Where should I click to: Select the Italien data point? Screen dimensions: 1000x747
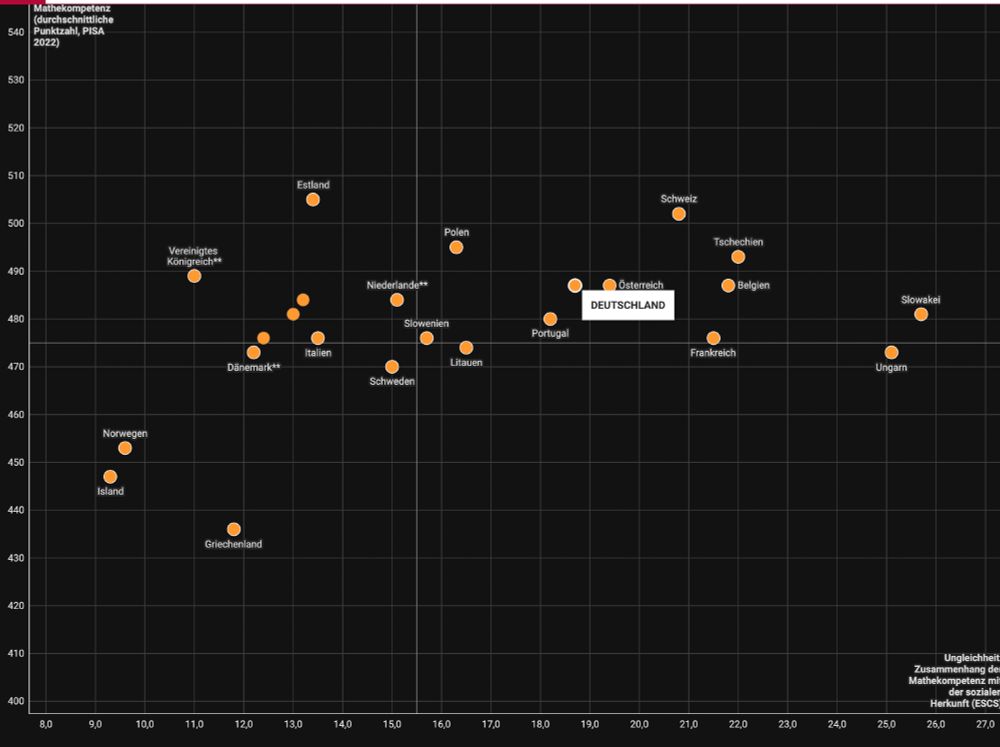[x=318, y=338]
